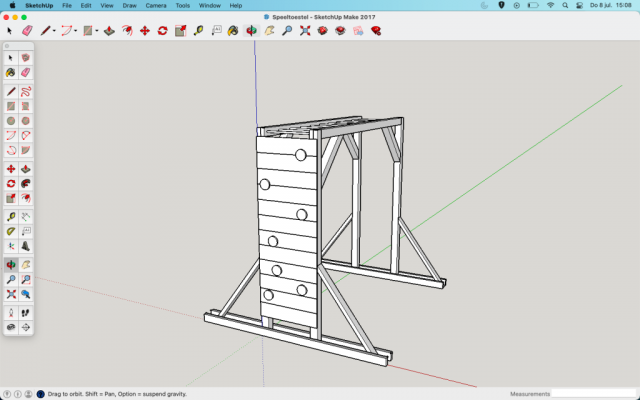Select Position Camera tool in side palette

[11, 313]
